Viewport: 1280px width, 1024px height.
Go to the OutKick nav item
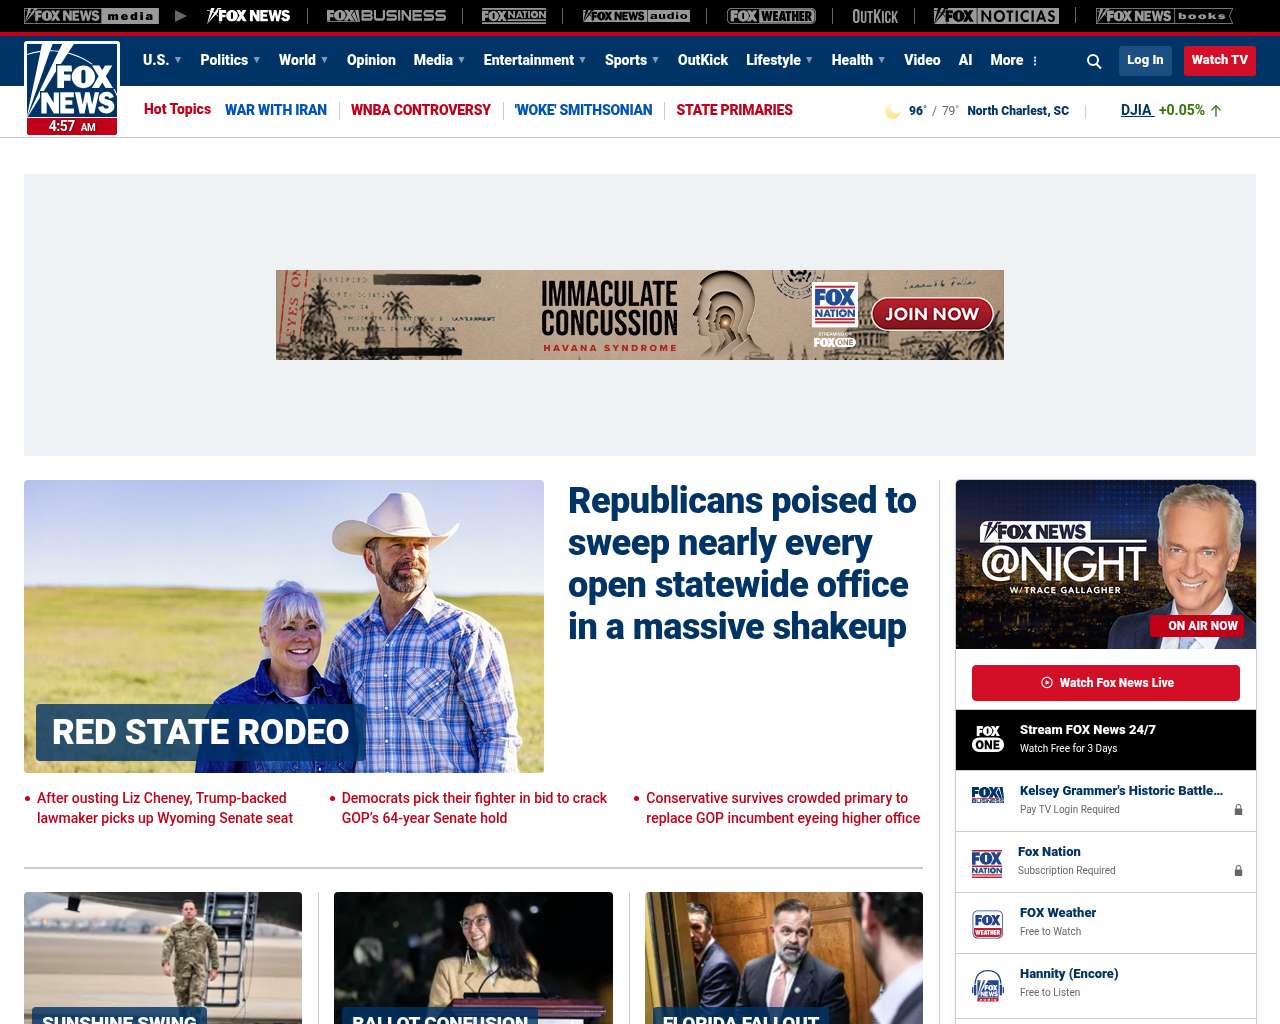703,60
